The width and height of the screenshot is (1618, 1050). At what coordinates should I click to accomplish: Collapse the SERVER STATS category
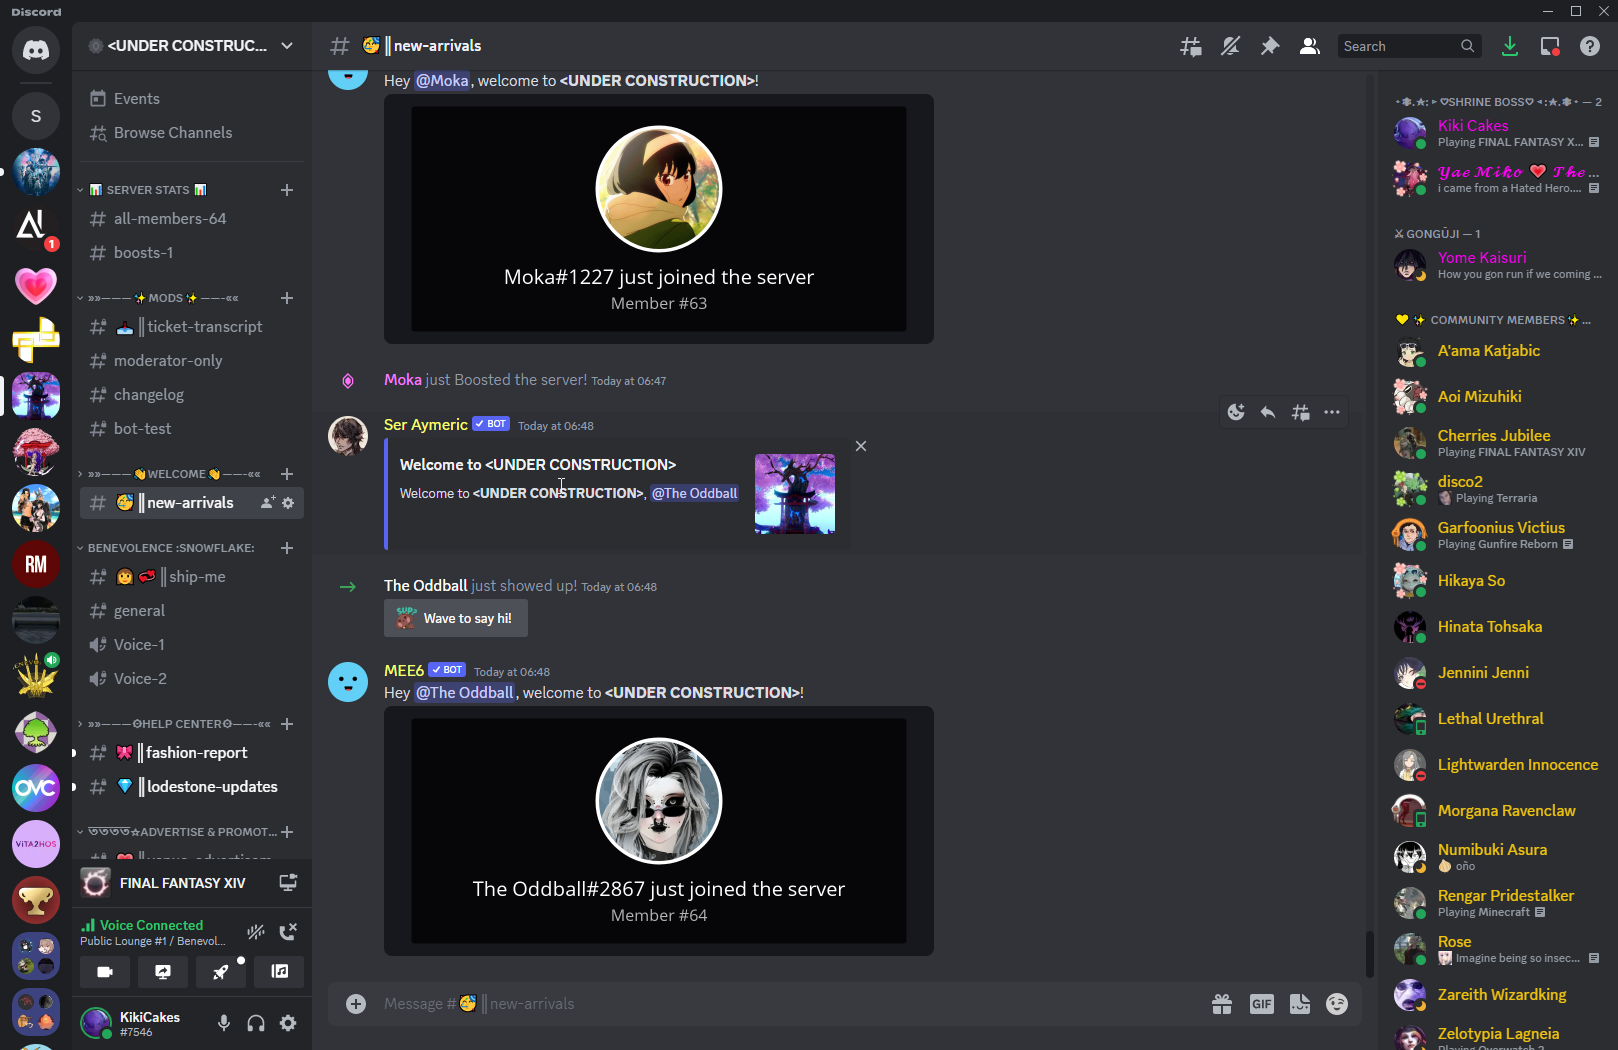(146, 190)
